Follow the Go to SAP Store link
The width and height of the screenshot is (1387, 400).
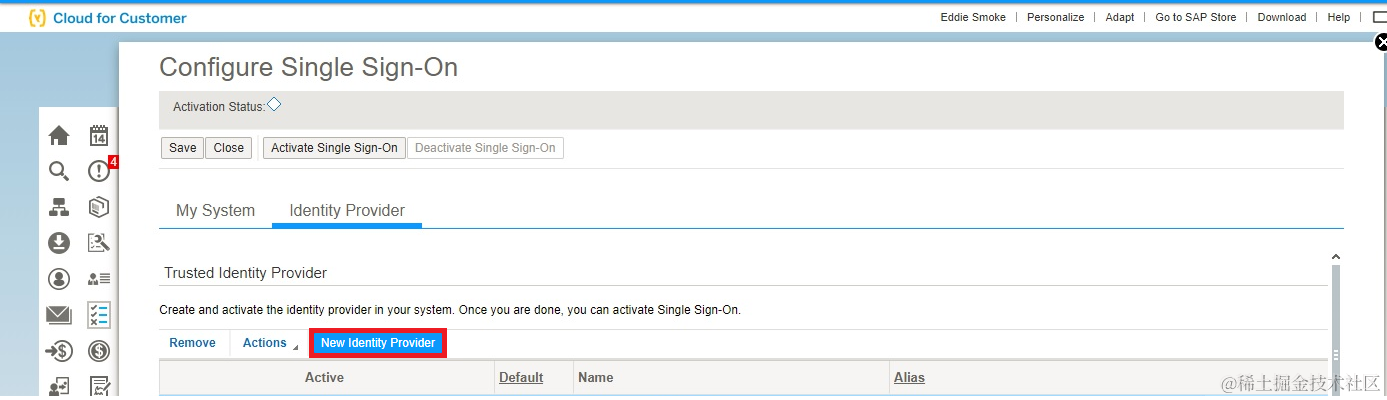(x=1195, y=17)
